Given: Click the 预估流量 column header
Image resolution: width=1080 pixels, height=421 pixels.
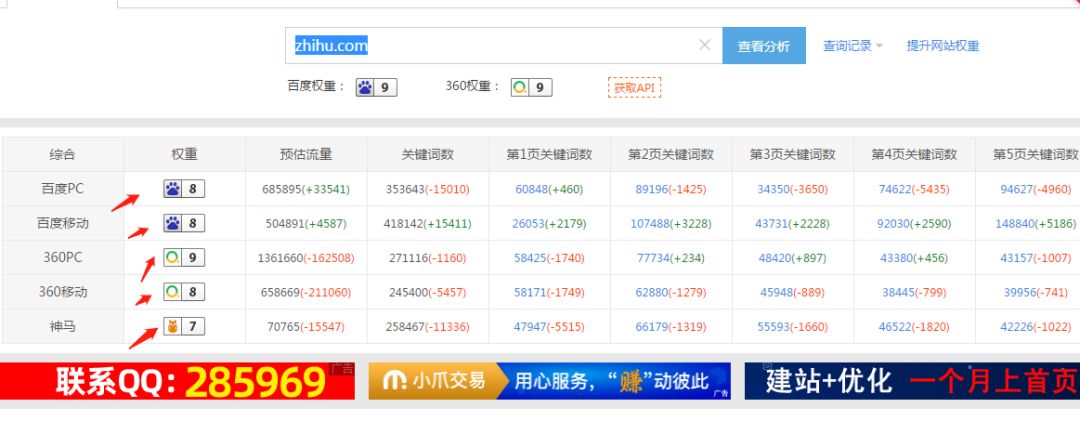Looking at the screenshot, I should pyautogui.click(x=307, y=154).
